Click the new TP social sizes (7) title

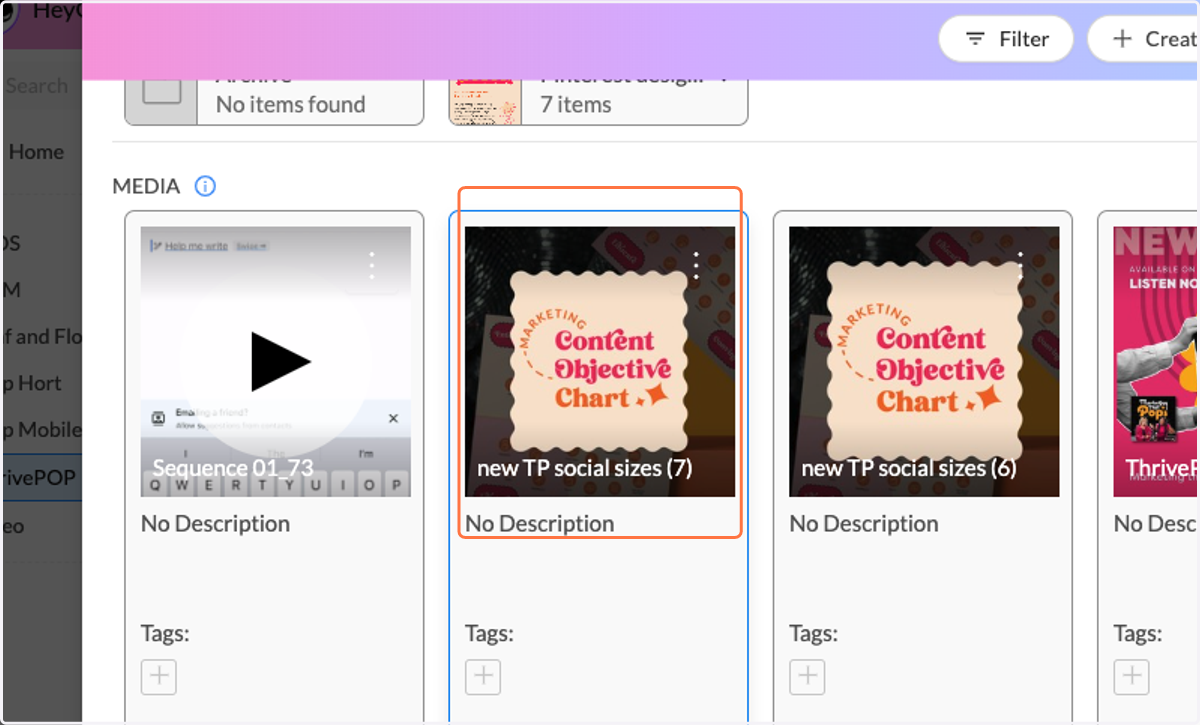(x=585, y=467)
